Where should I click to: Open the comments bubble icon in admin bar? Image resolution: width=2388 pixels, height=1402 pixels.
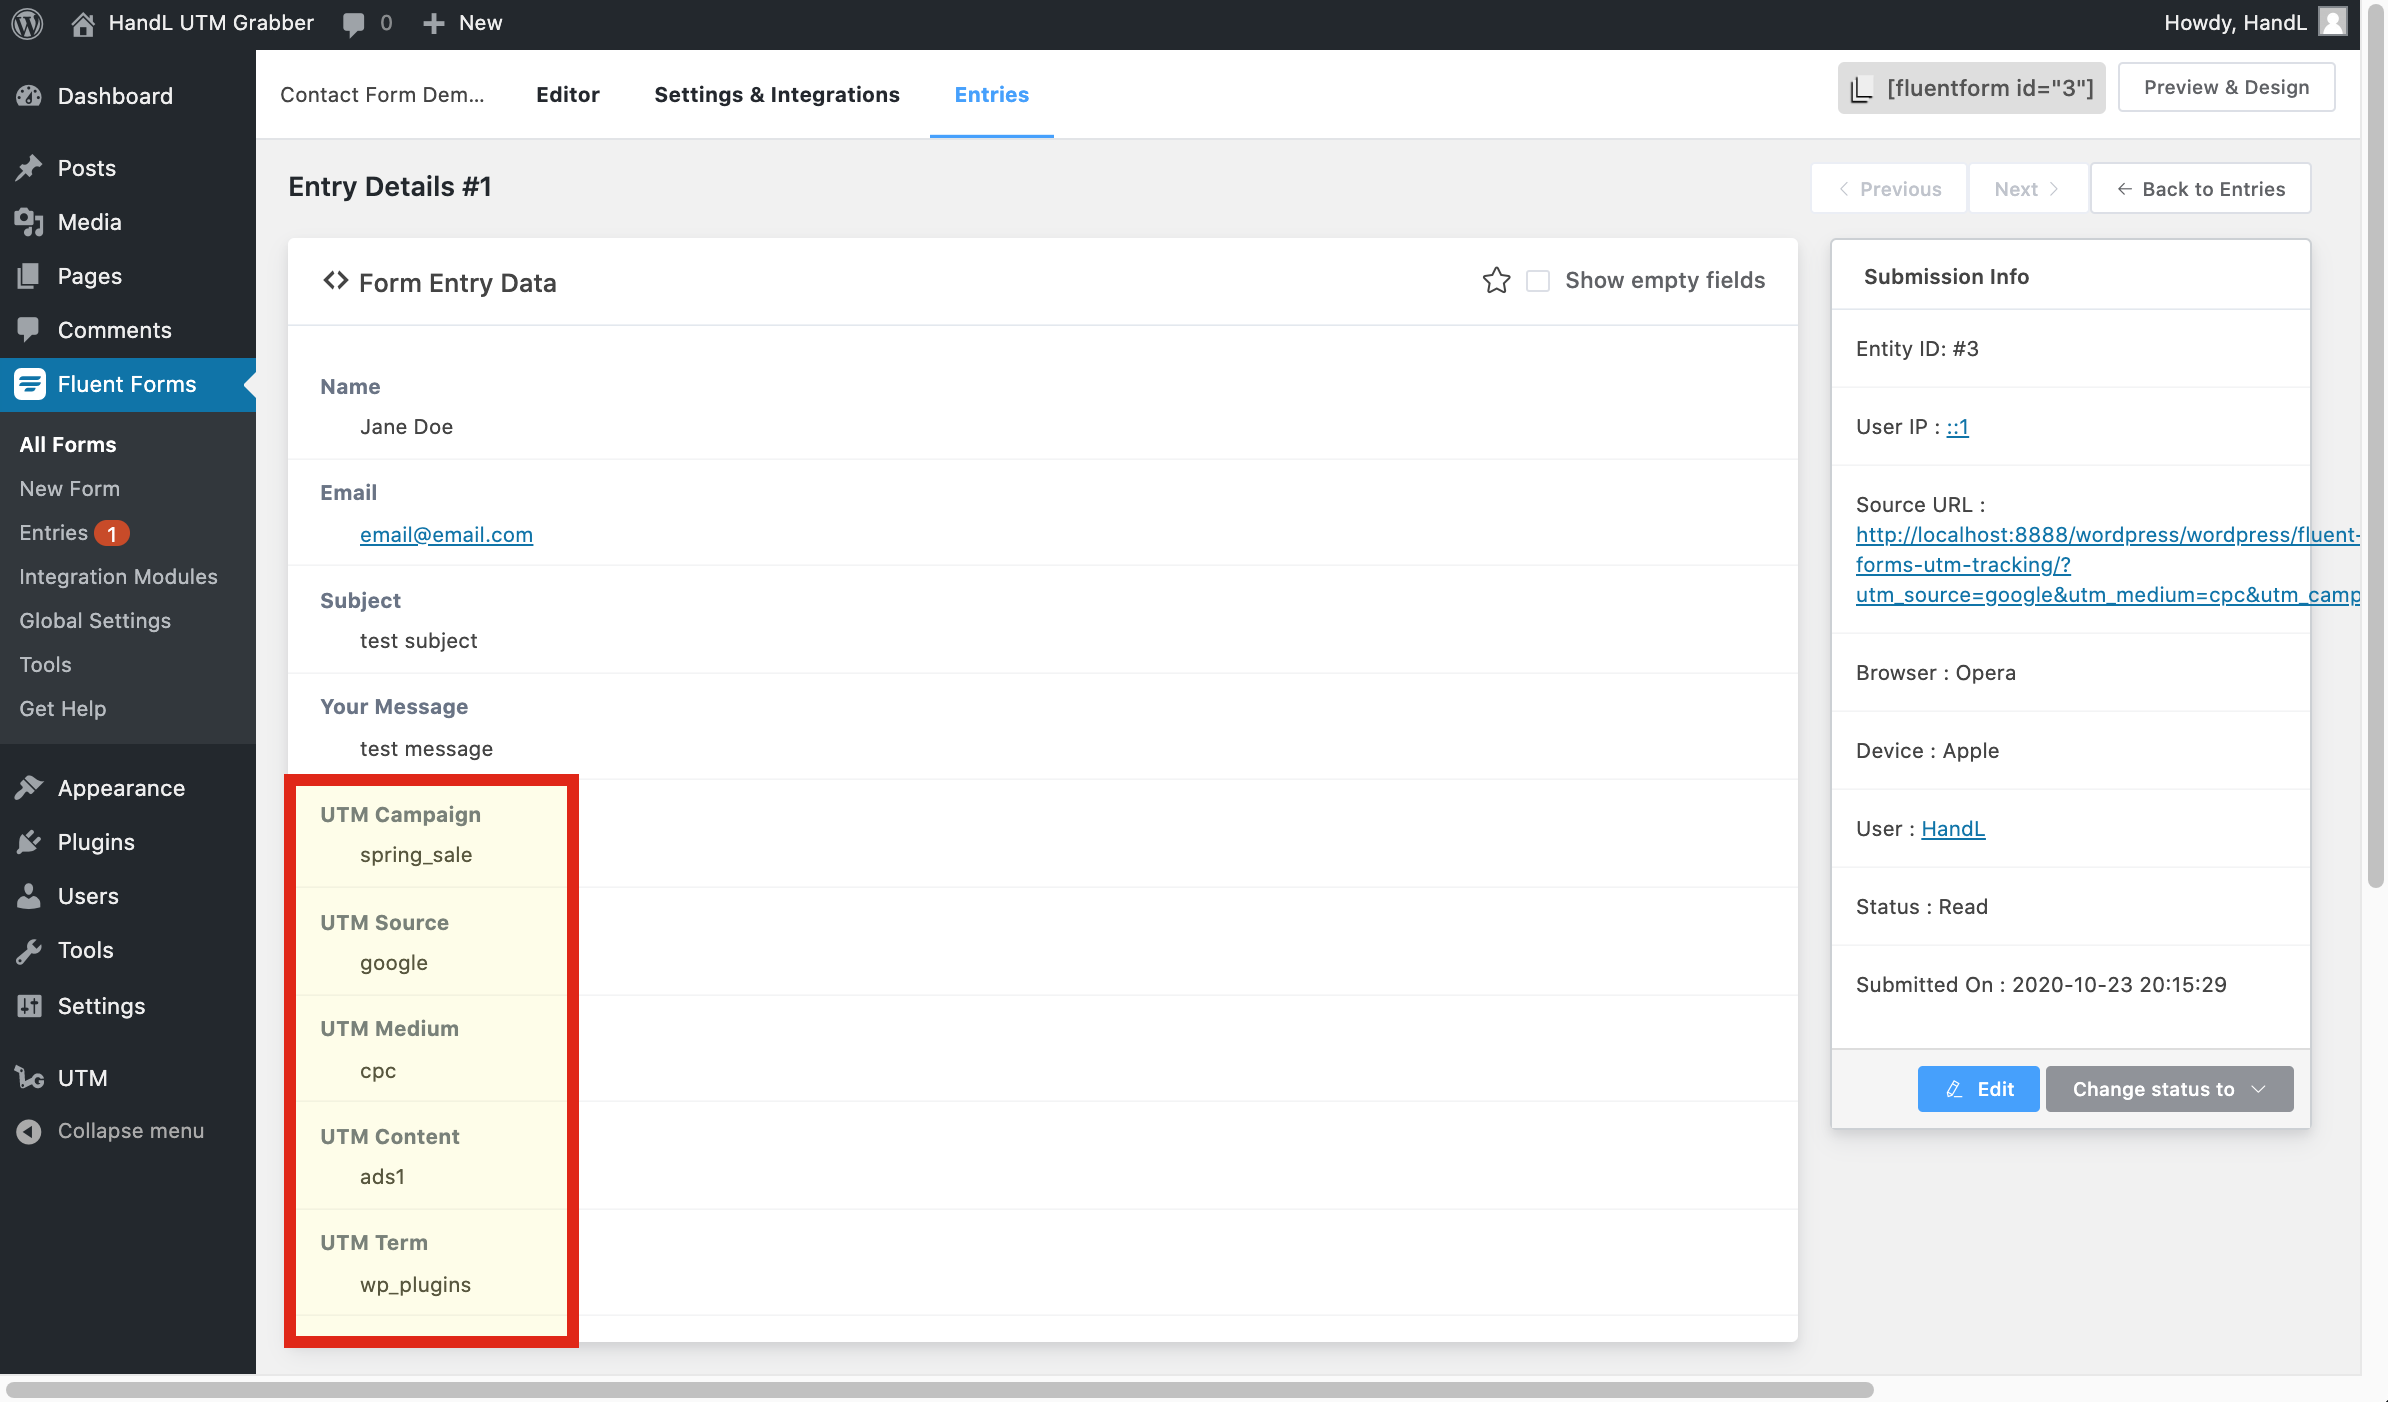353,23
